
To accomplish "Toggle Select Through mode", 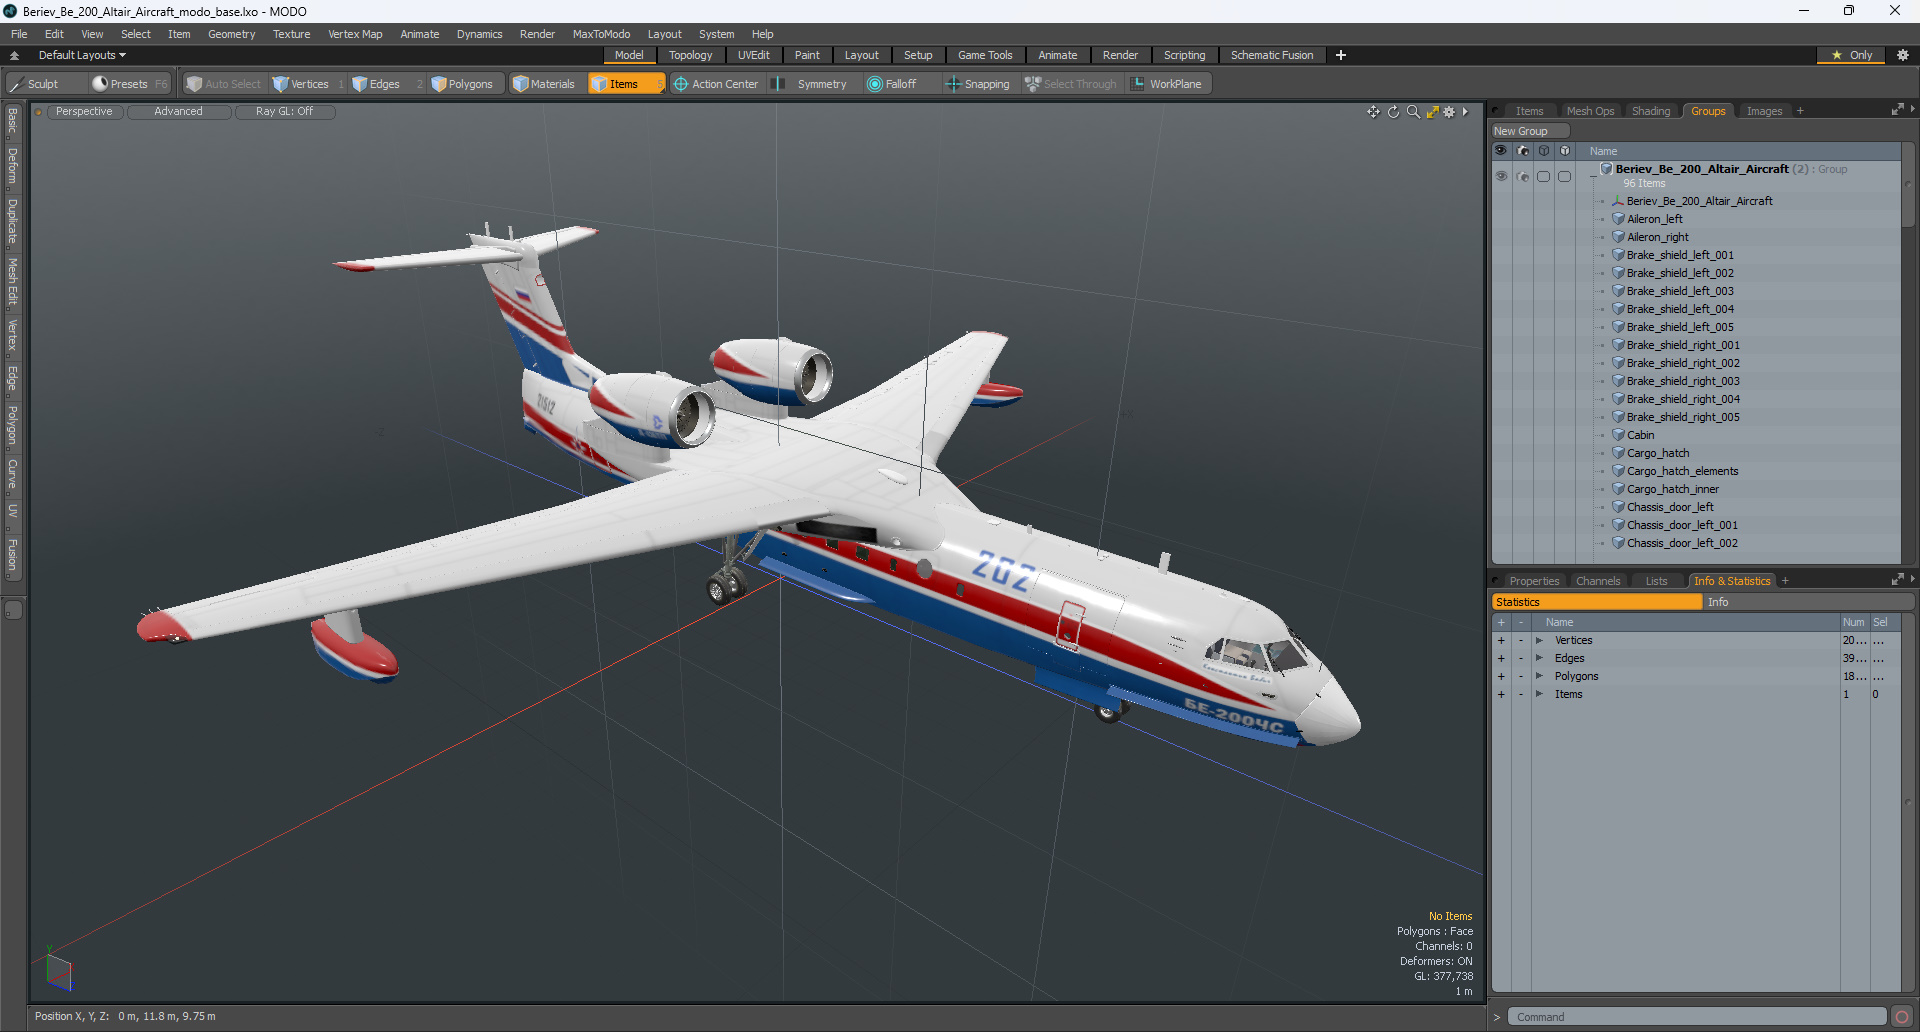I will click(1070, 84).
